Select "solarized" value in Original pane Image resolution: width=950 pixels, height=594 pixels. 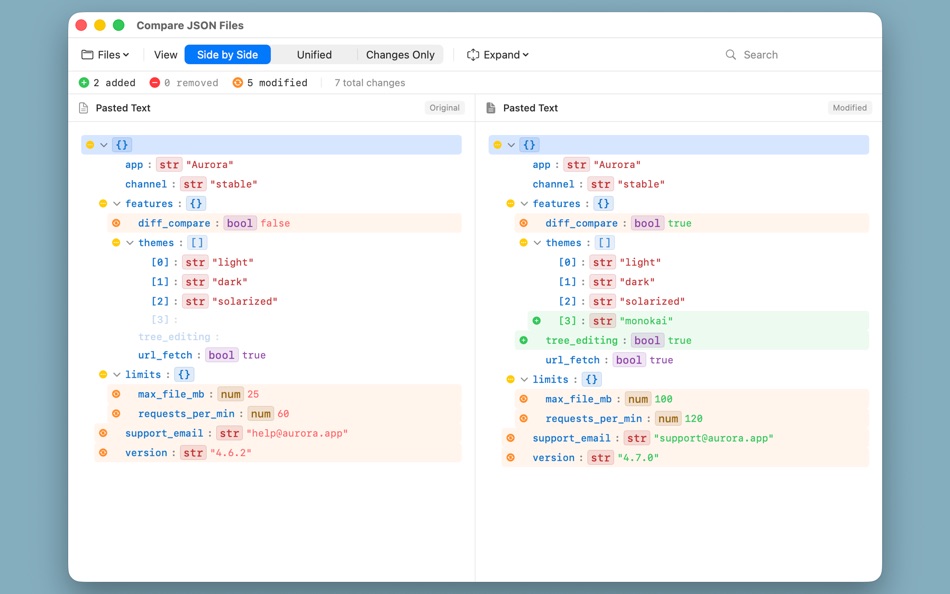(245, 301)
